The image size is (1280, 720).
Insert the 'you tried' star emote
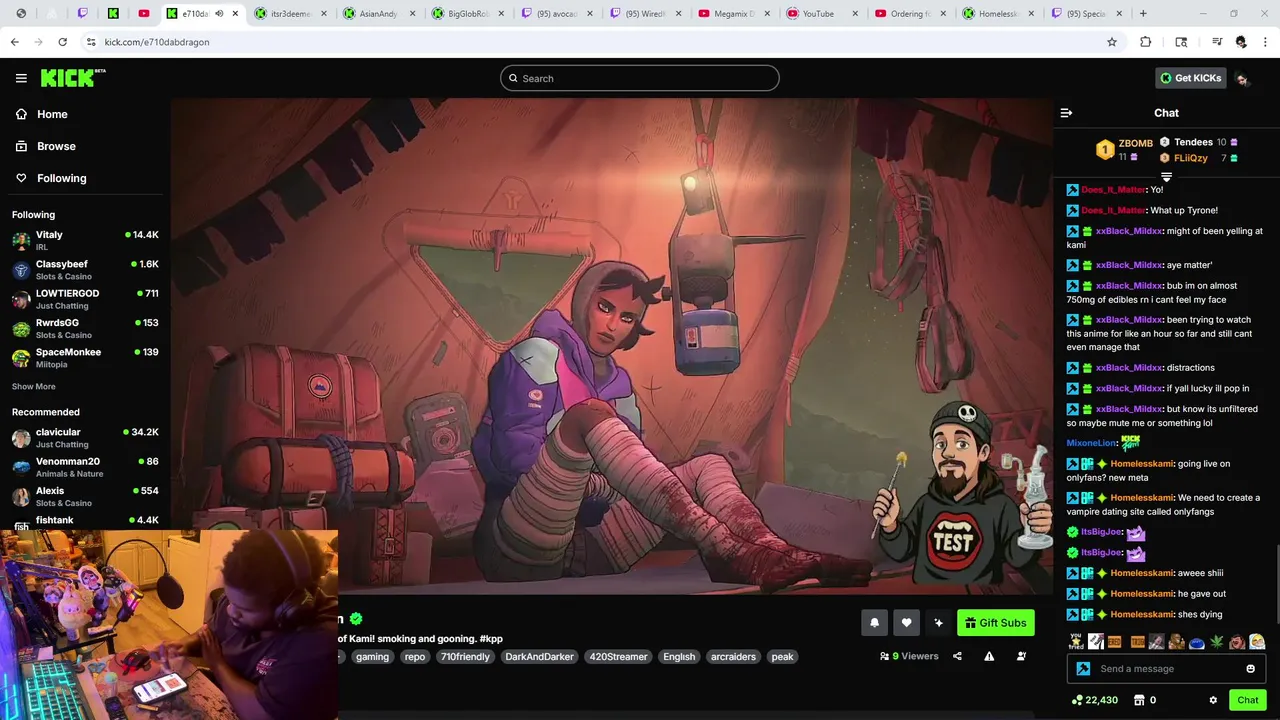pyautogui.click(x=1076, y=642)
